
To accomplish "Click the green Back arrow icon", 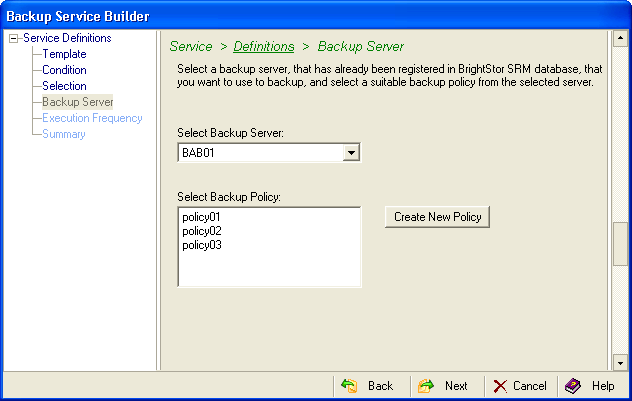I will (349, 386).
